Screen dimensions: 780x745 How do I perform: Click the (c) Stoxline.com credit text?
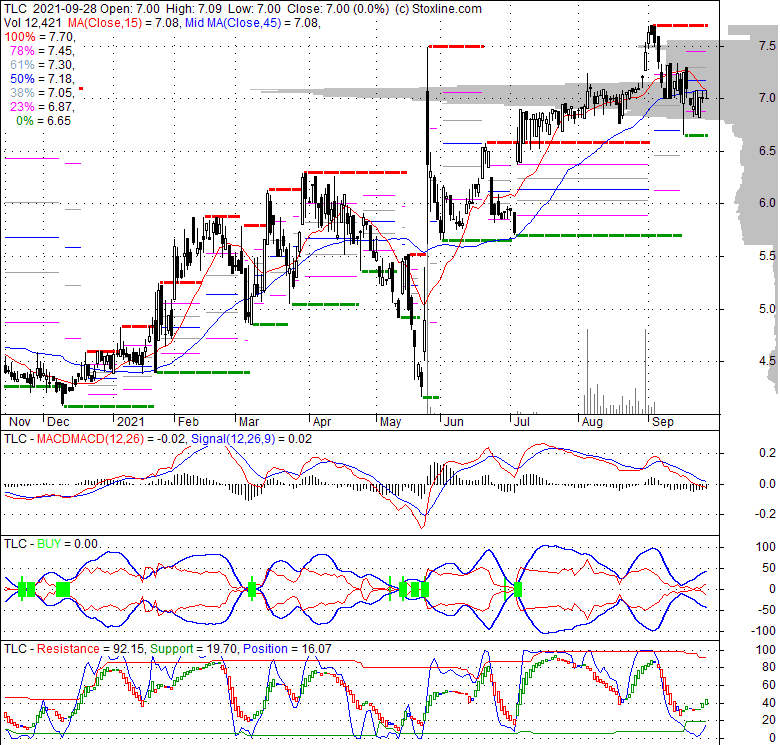(x=438, y=9)
